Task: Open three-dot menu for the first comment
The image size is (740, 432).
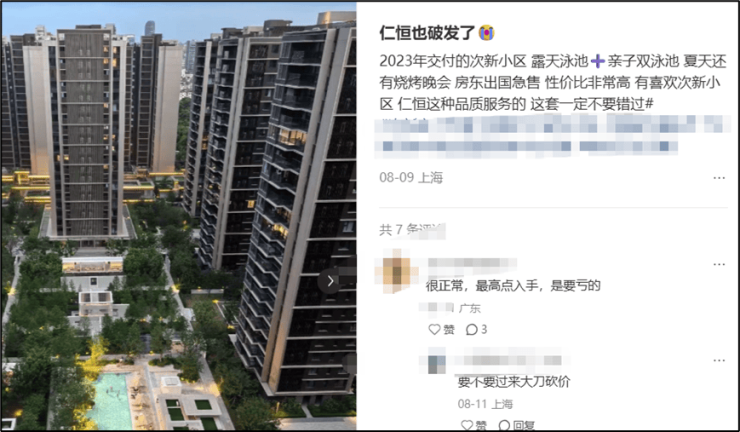Action: point(719,264)
